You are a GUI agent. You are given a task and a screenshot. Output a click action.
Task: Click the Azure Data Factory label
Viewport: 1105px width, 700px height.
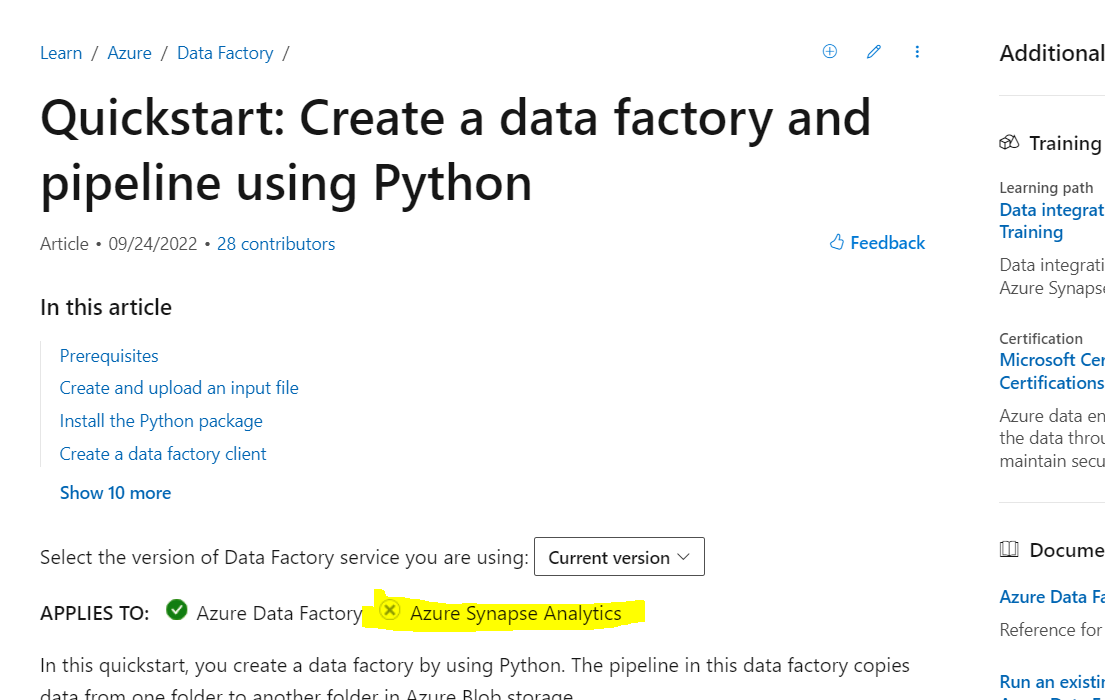279,614
